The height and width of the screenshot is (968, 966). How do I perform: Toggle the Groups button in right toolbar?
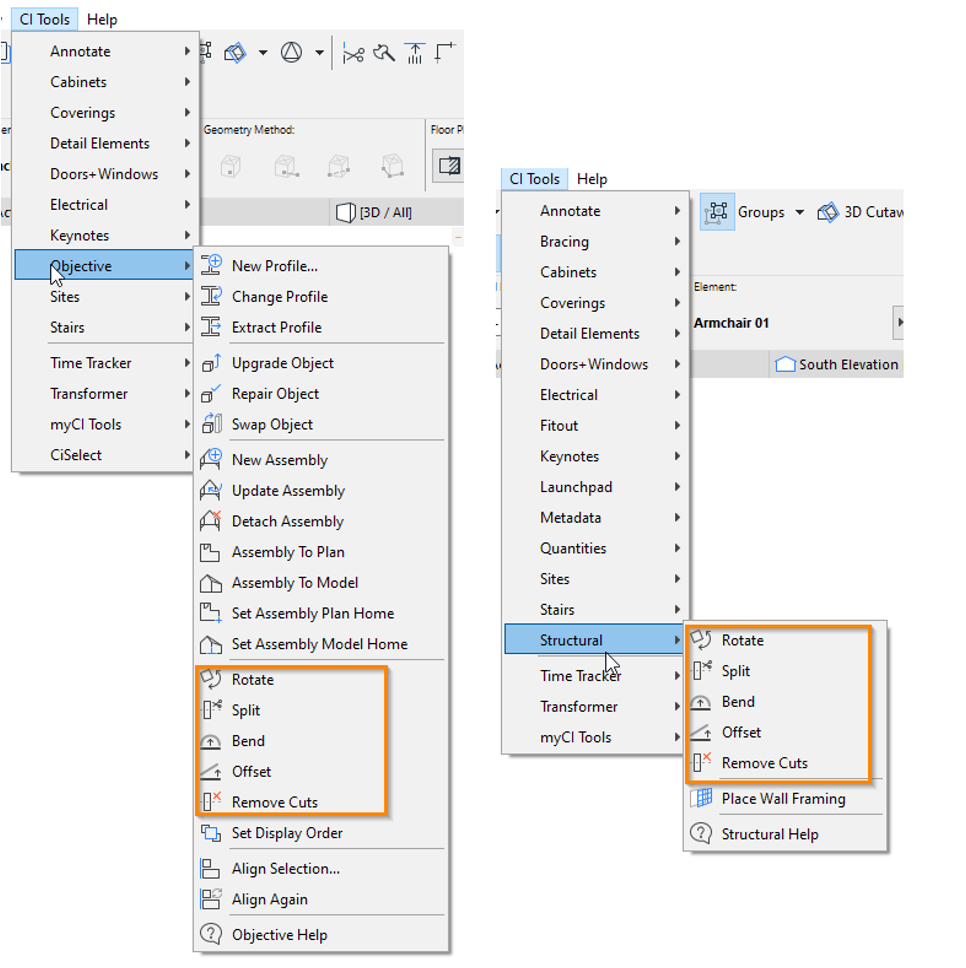[x=717, y=212]
